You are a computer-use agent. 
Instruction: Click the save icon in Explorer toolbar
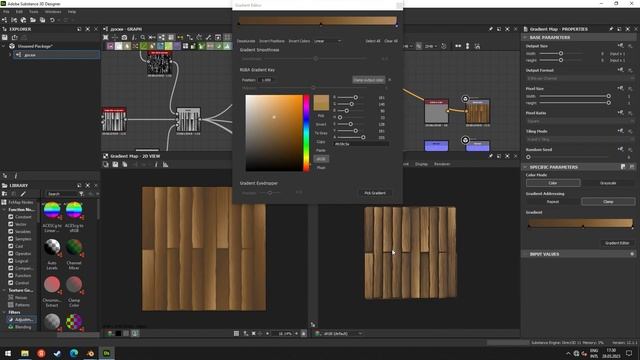coord(5,37)
